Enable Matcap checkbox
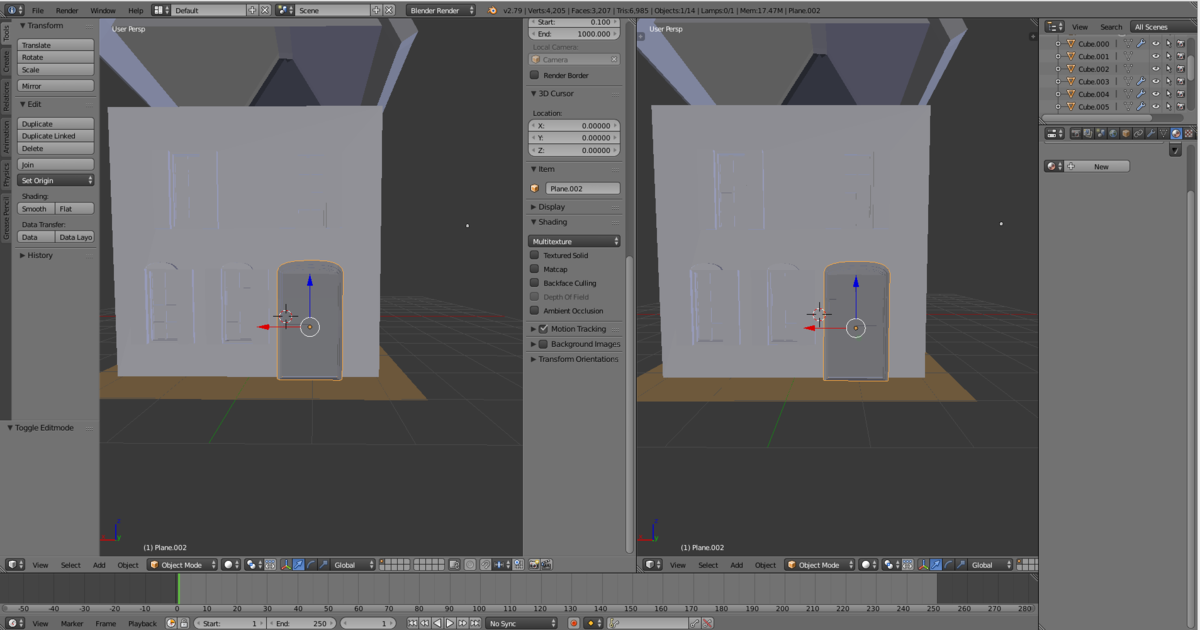The image size is (1200, 630). point(535,269)
